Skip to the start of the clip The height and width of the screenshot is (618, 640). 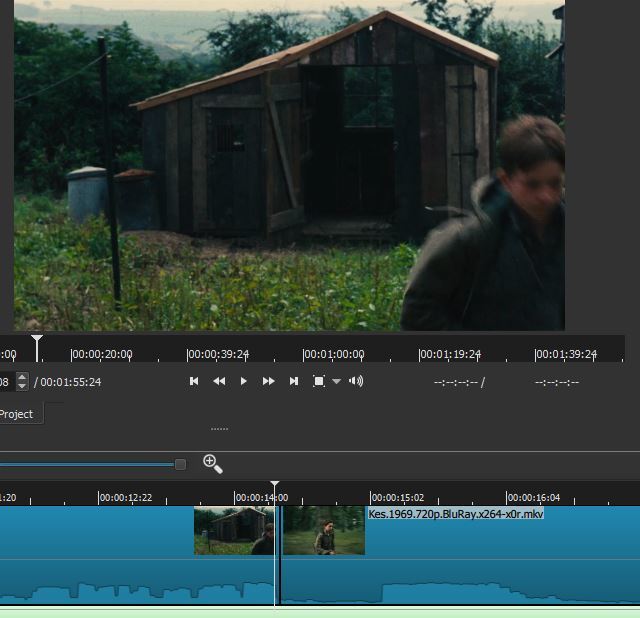194,381
